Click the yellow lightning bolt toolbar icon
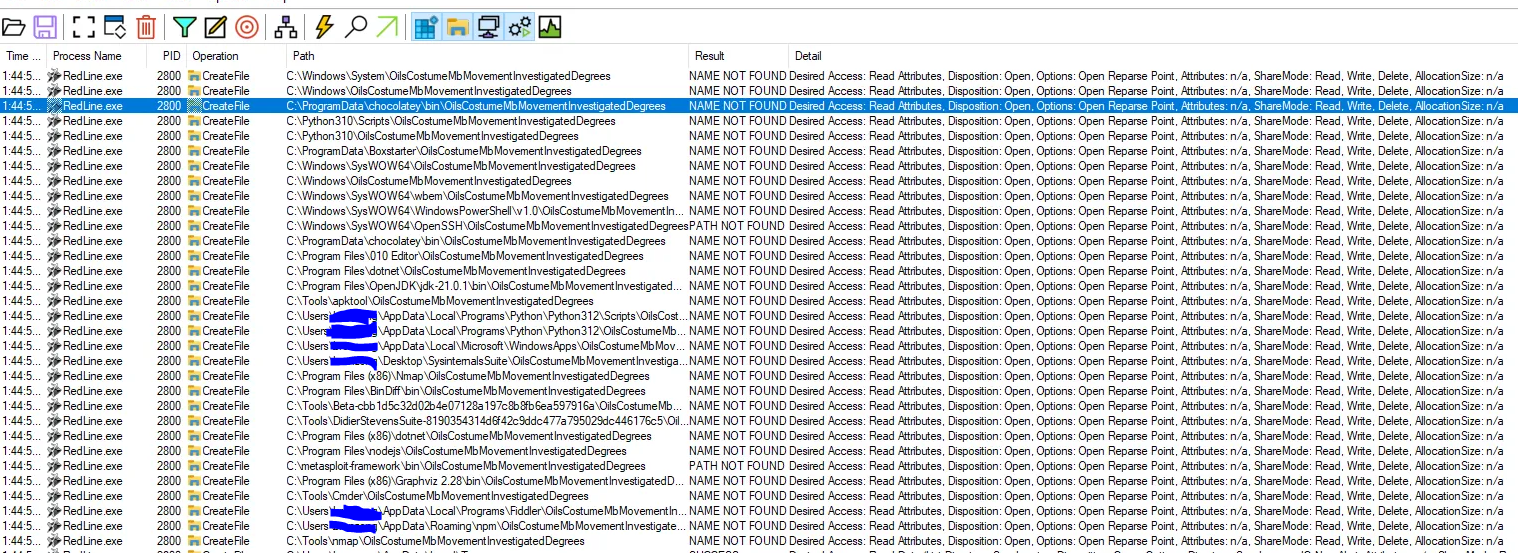The width and height of the screenshot is (1518, 553). coord(324,27)
